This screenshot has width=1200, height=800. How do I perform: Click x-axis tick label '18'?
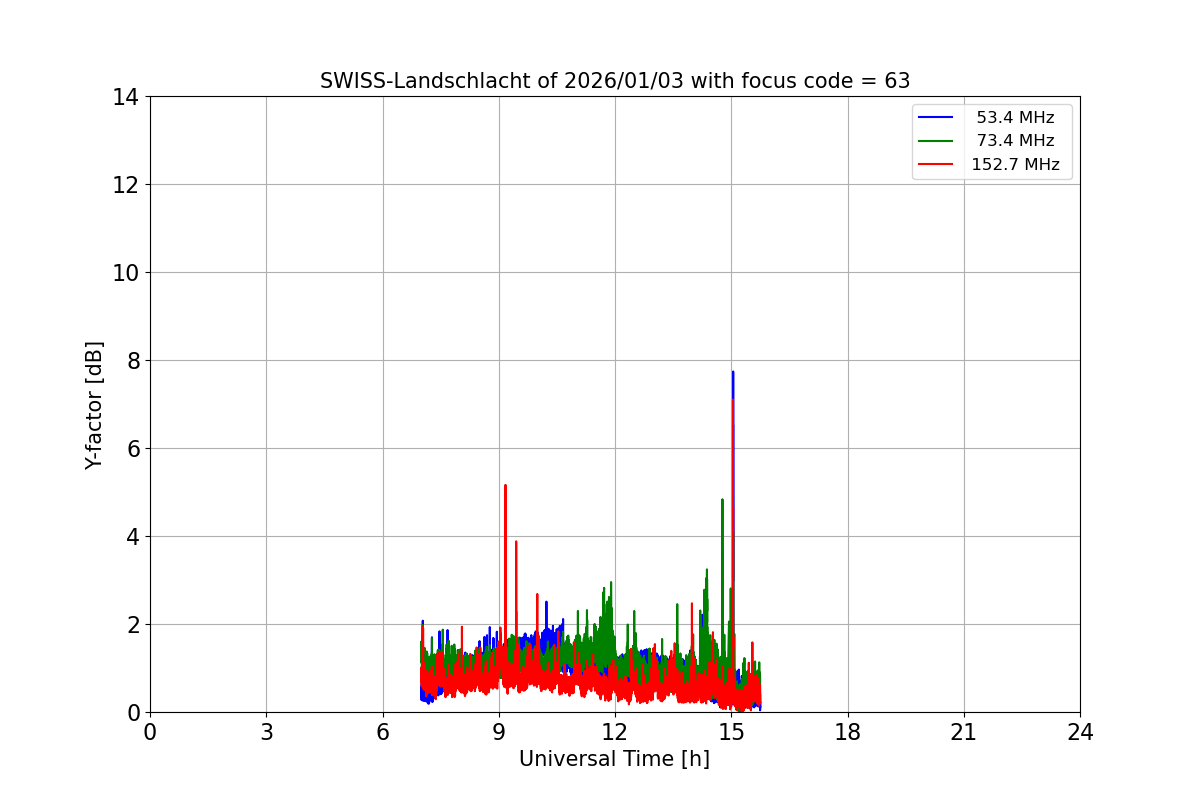(848, 732)
